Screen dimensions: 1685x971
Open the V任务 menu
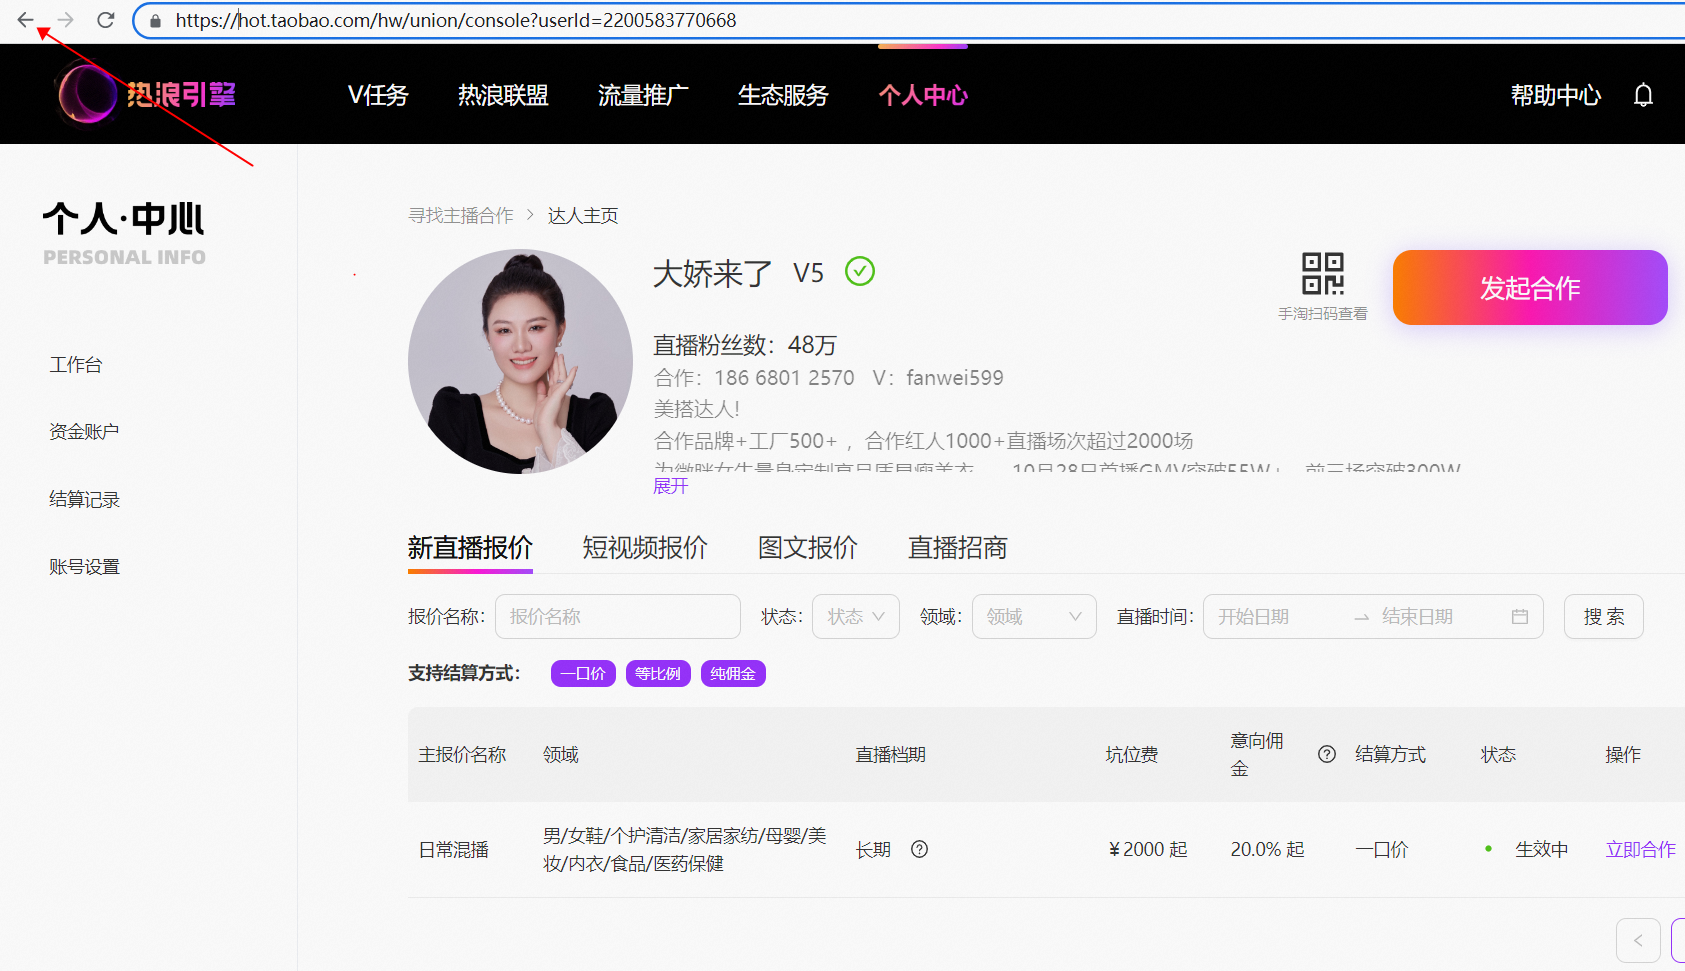[x=378, y=95]
